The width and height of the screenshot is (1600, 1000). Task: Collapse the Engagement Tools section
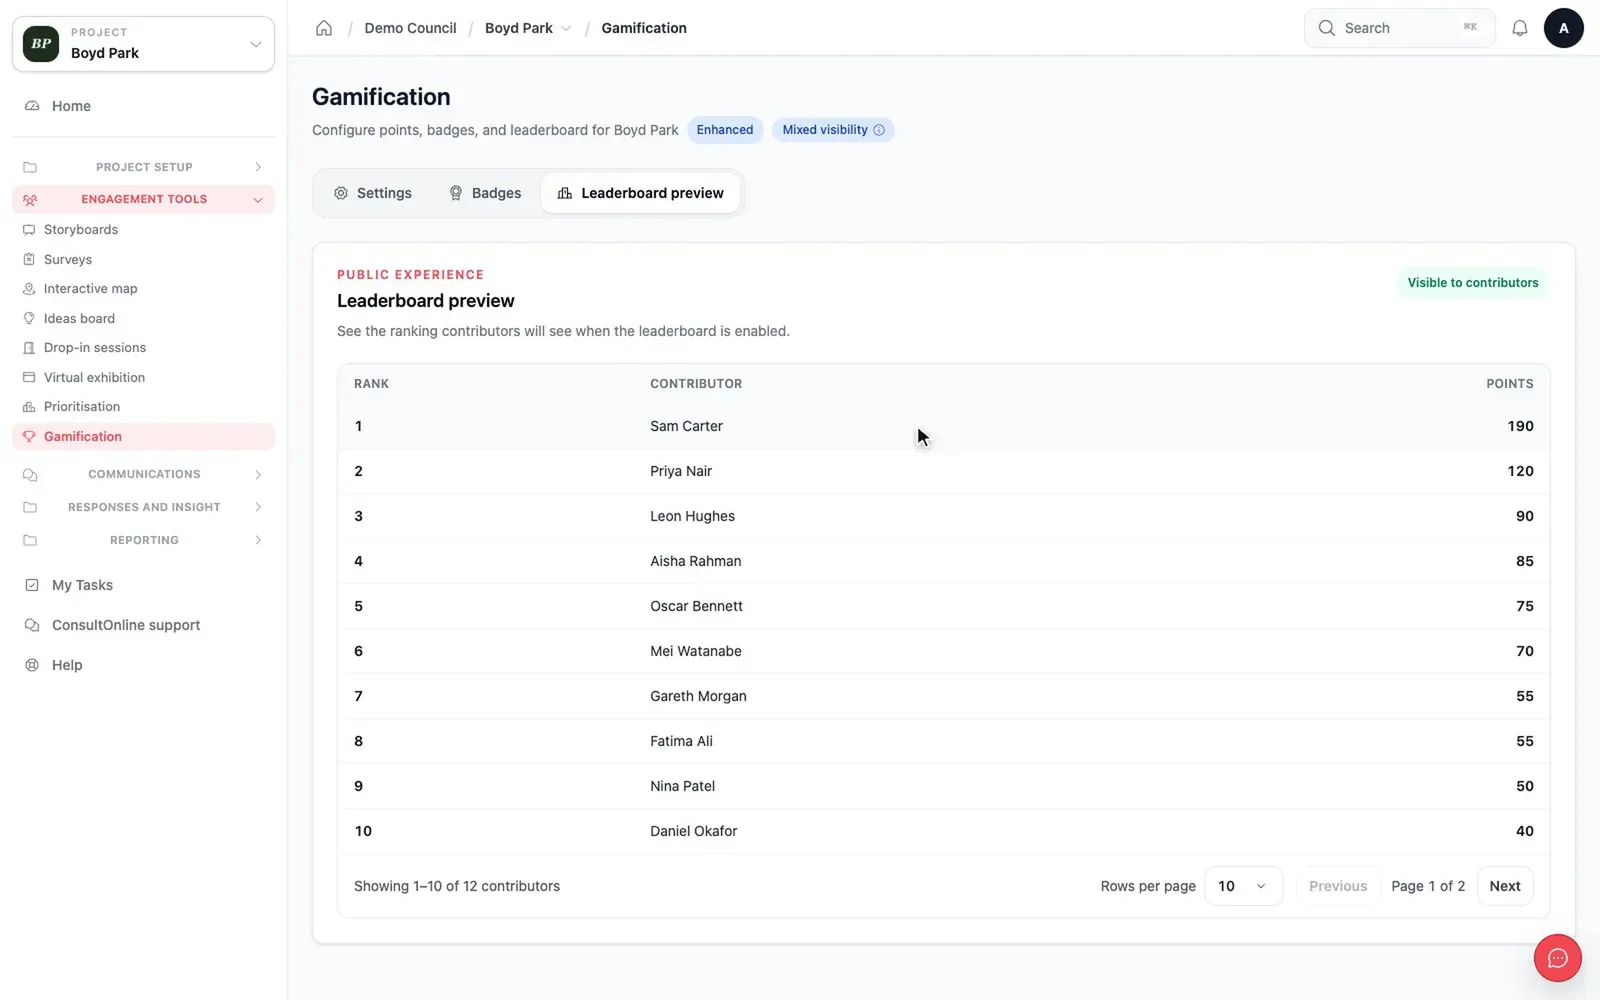coord(143,199)
